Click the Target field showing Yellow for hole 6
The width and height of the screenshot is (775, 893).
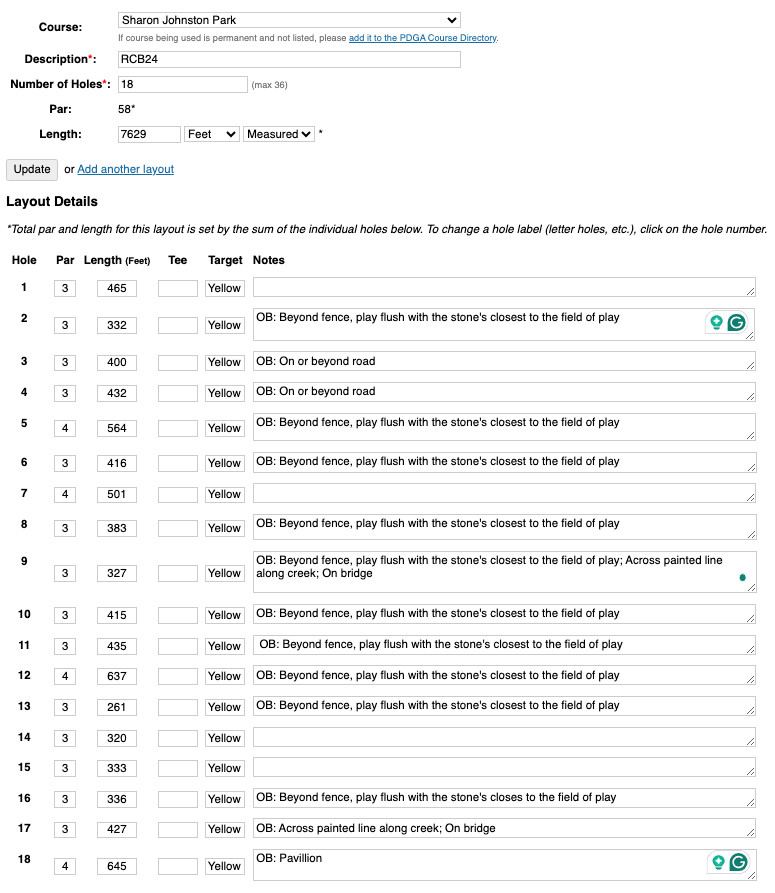point(224,464)
